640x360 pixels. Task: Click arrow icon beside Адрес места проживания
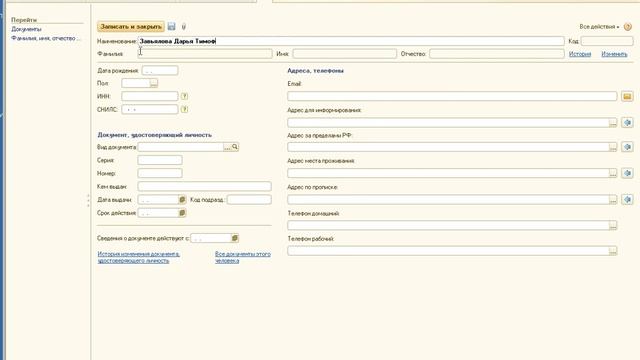627,173
